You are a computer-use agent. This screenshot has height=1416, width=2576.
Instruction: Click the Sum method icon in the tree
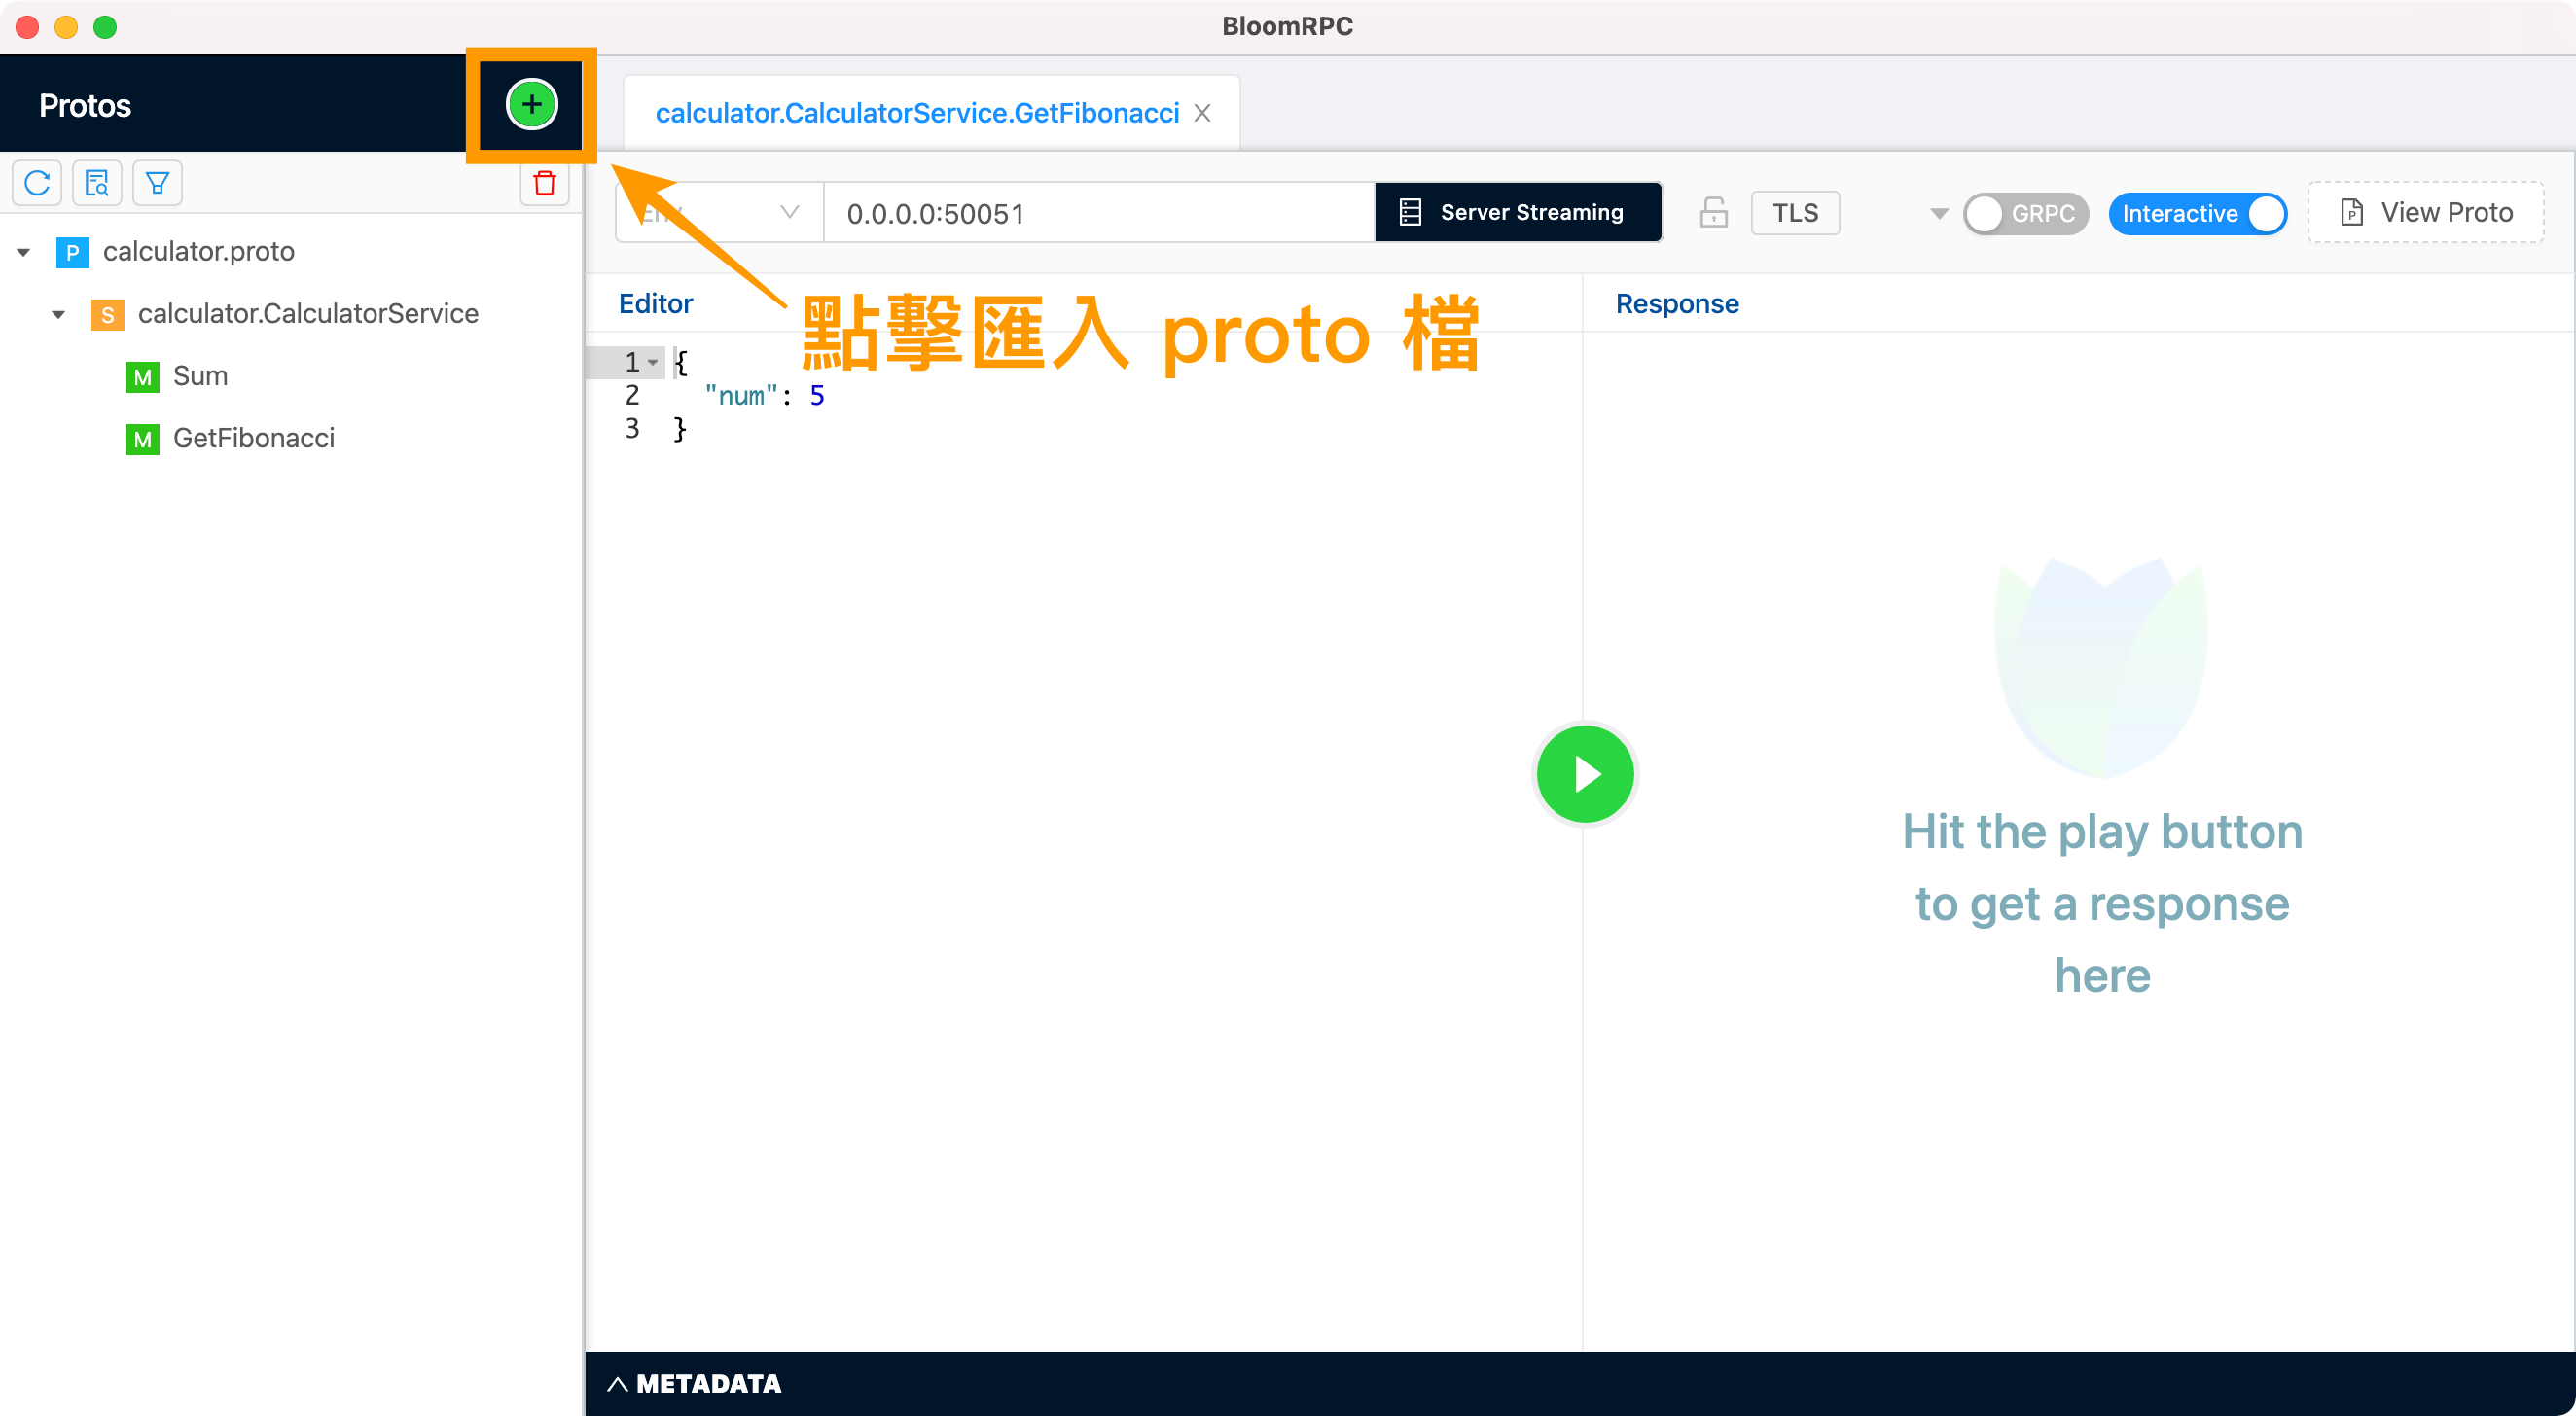142,377
